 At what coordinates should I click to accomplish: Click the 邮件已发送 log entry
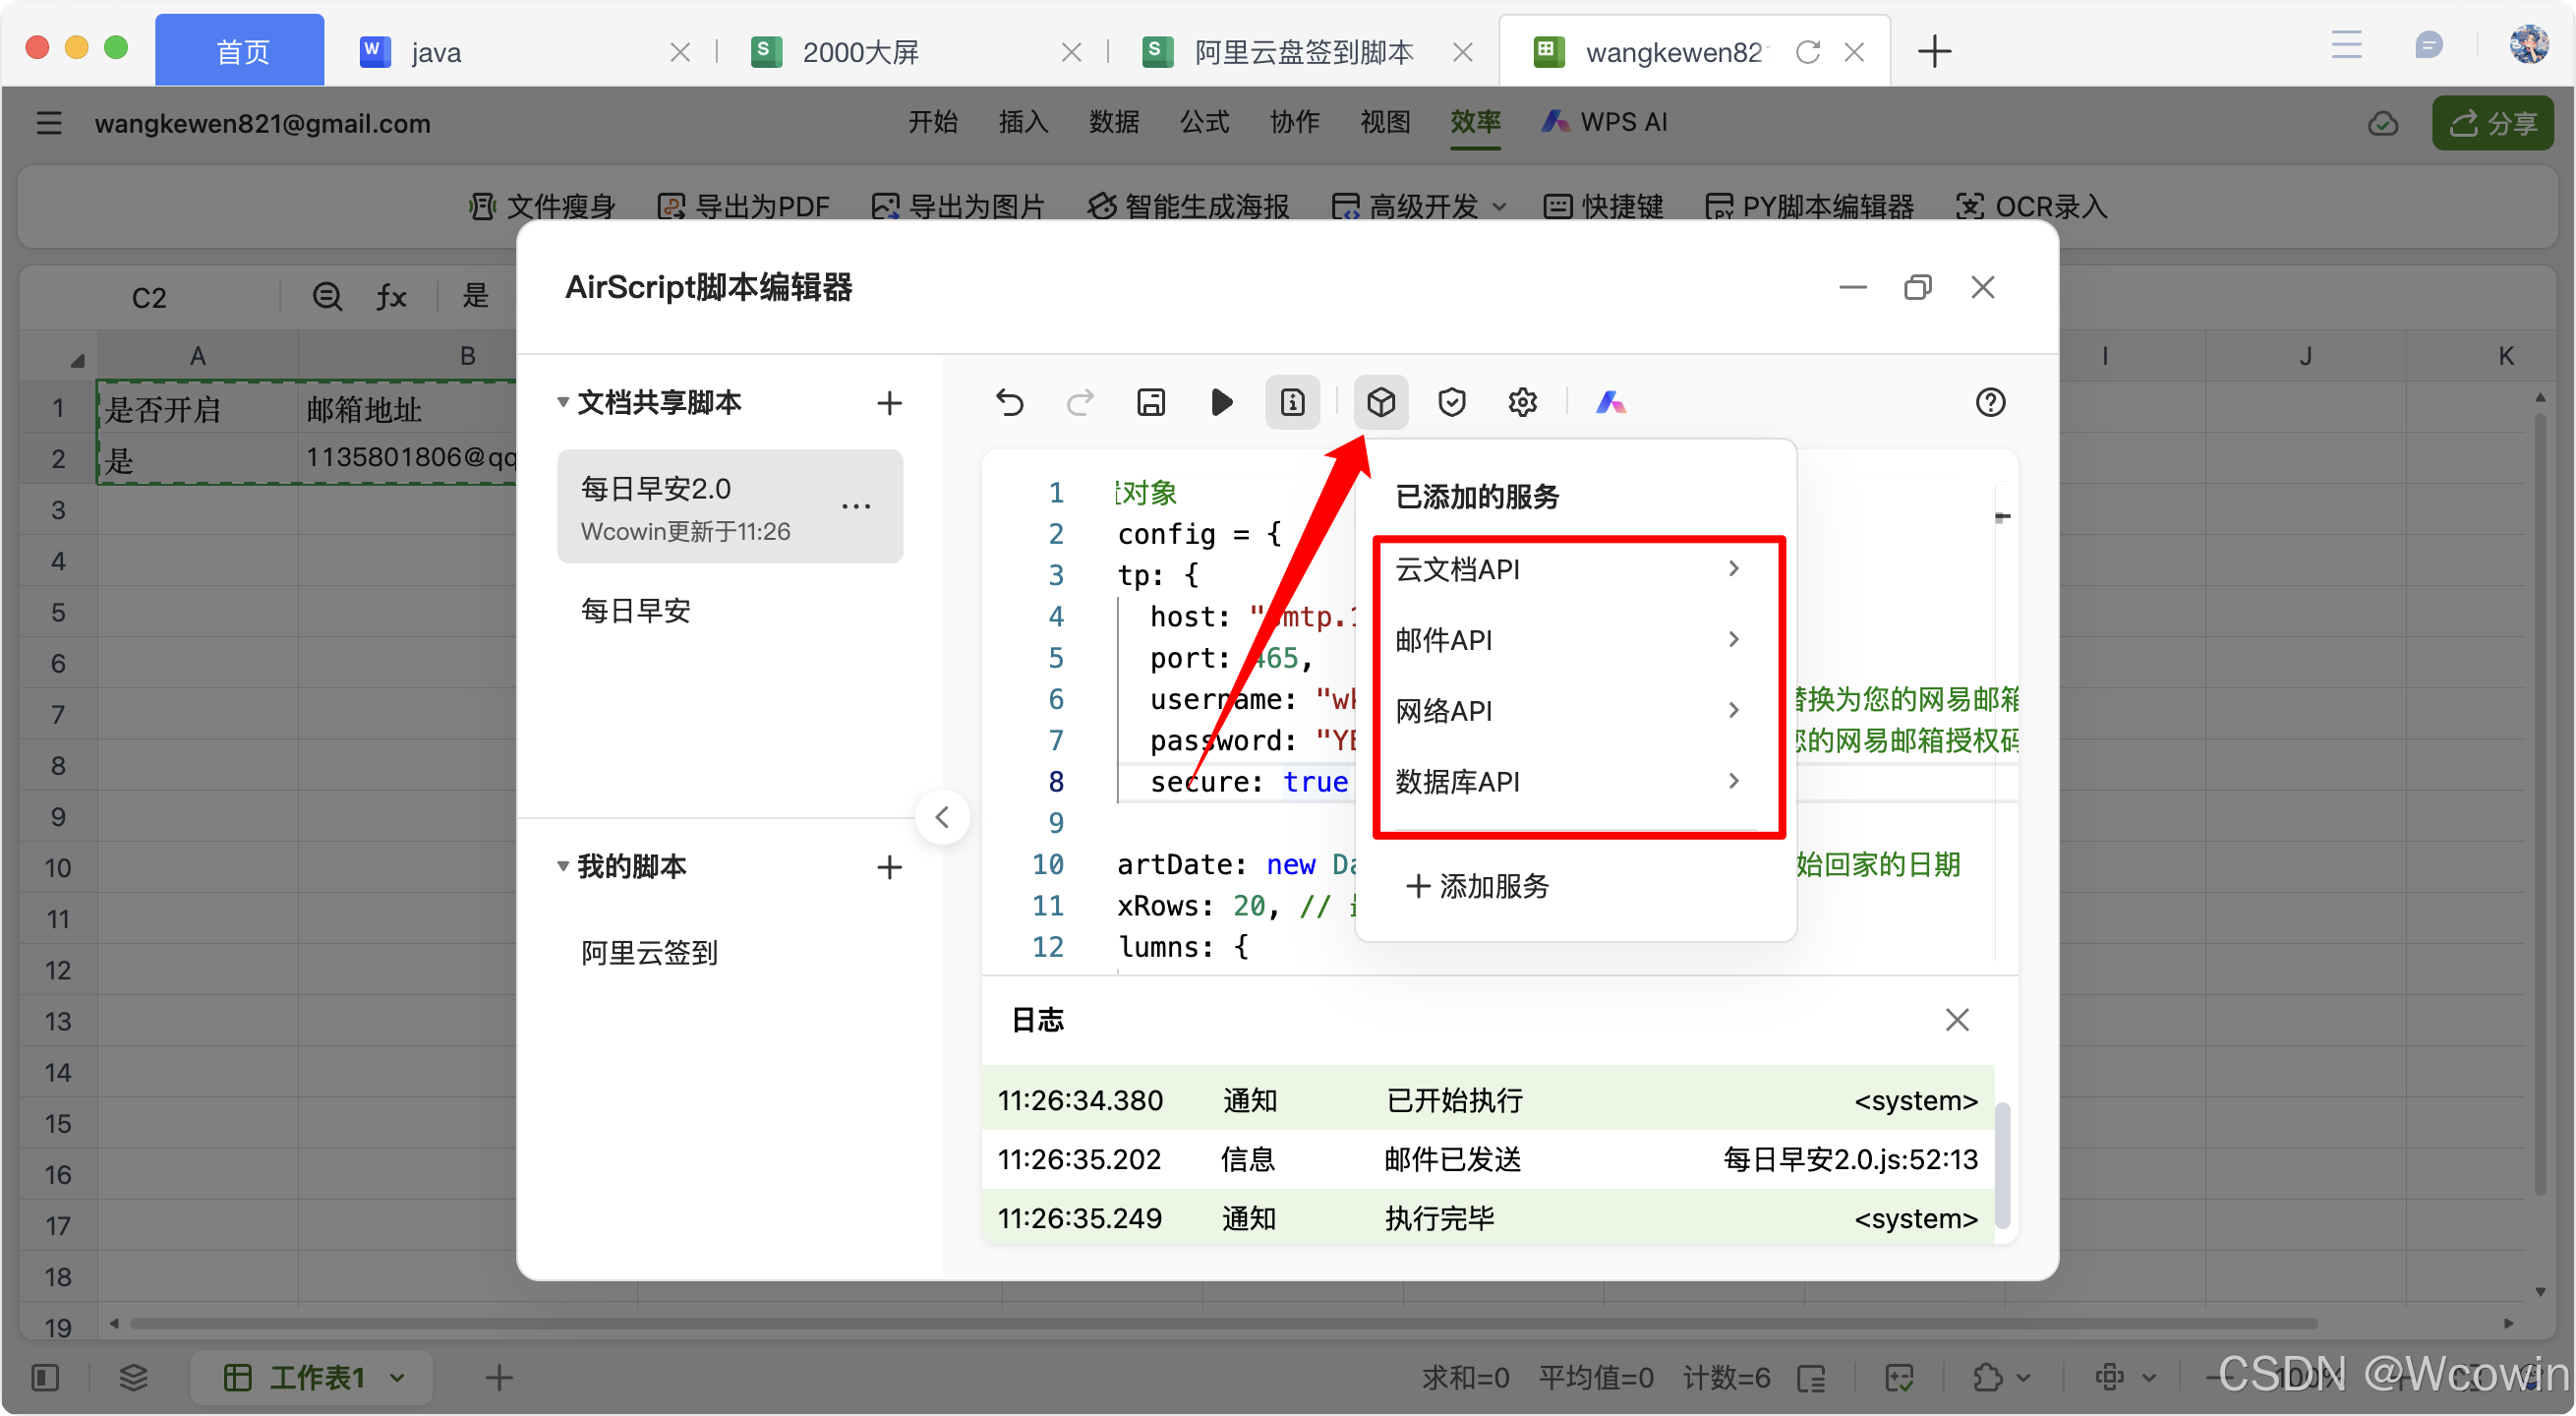point(1488,1160)
